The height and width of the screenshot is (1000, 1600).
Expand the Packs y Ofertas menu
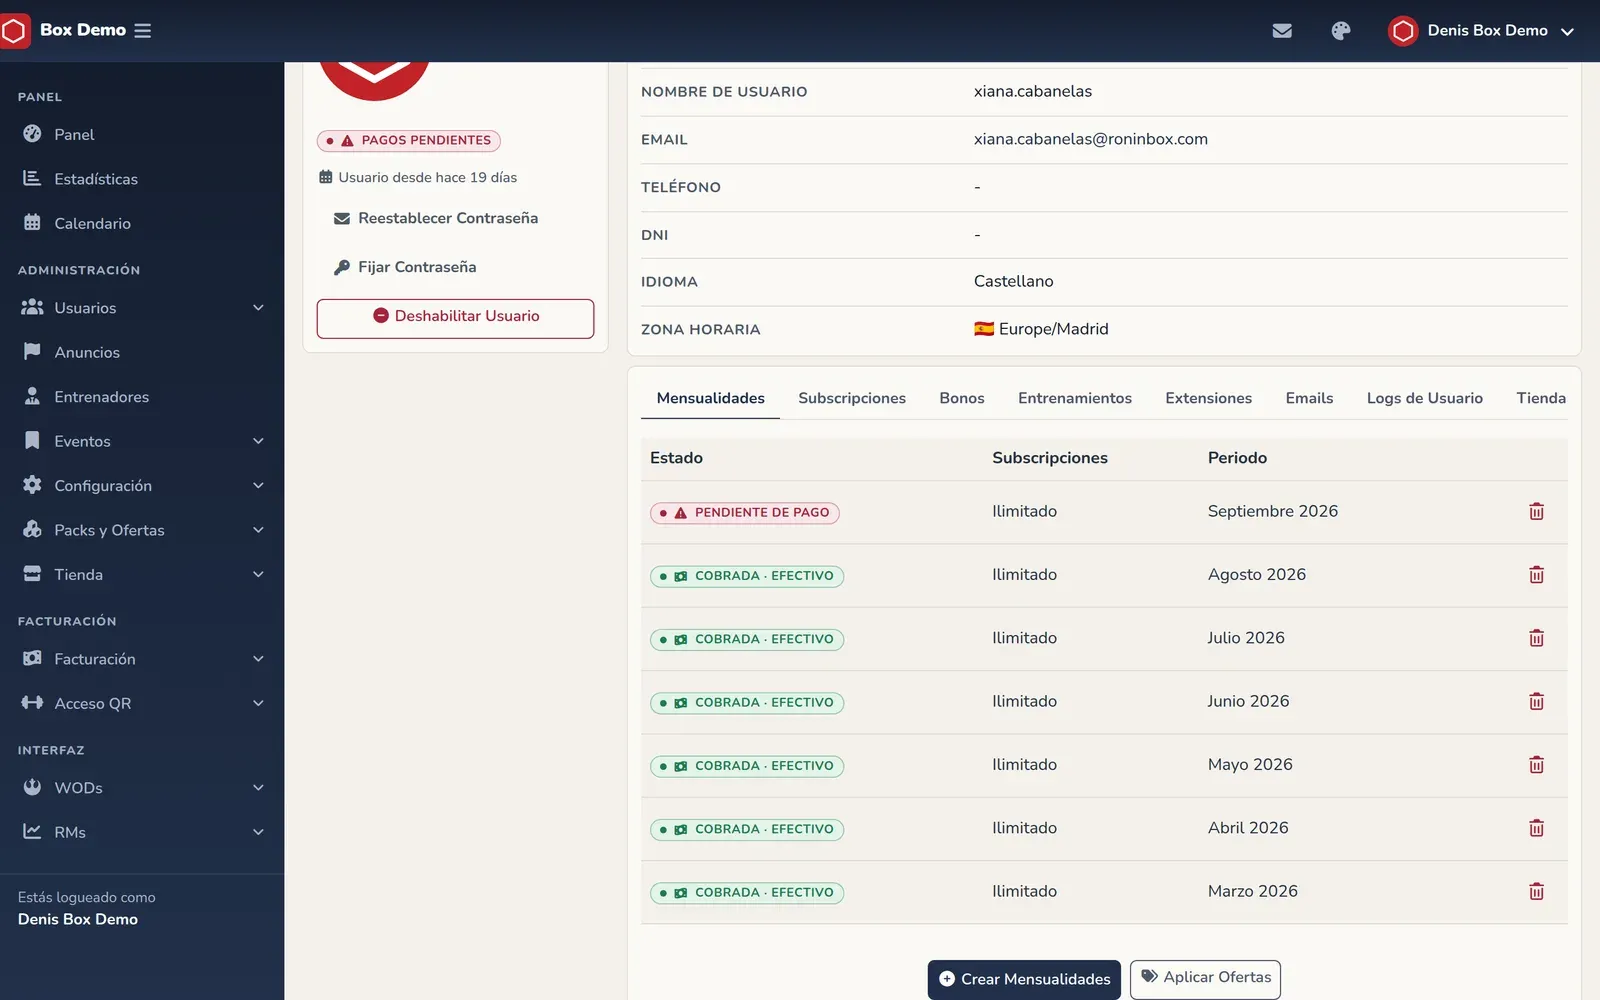pos(142,530)
